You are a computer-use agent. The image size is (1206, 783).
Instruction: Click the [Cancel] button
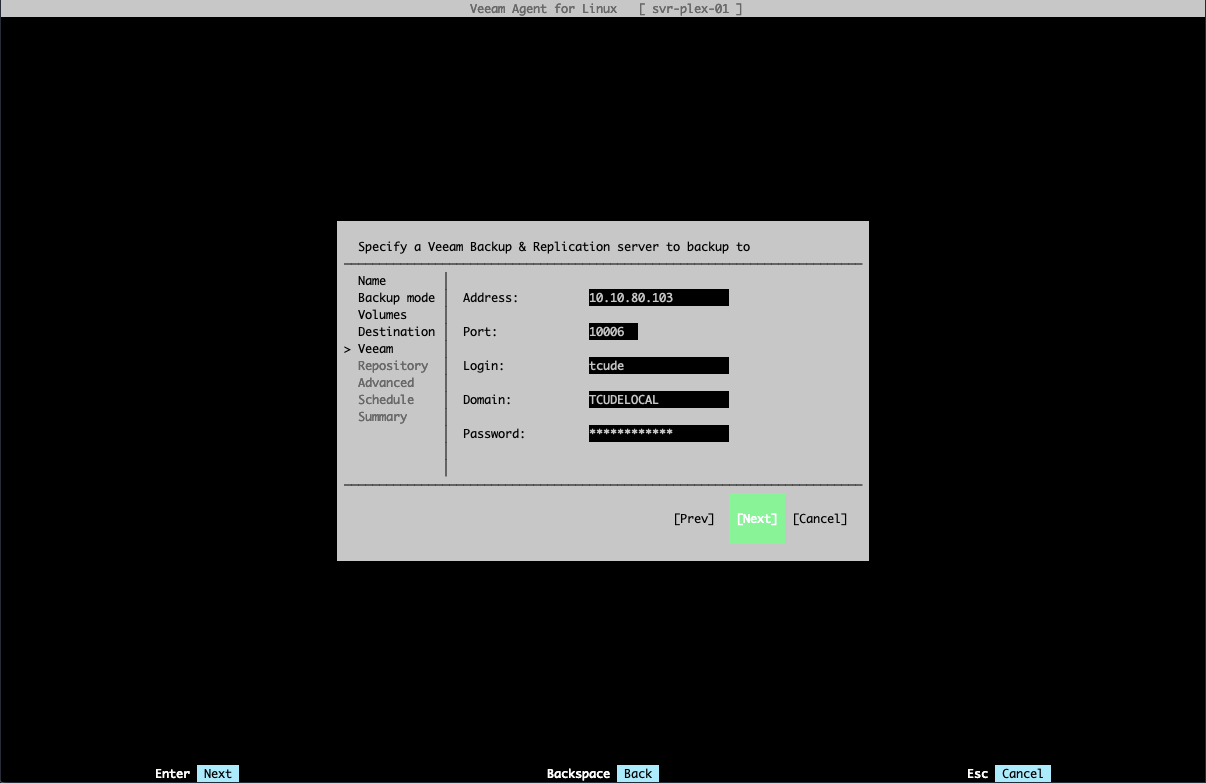tap(820, 519)
